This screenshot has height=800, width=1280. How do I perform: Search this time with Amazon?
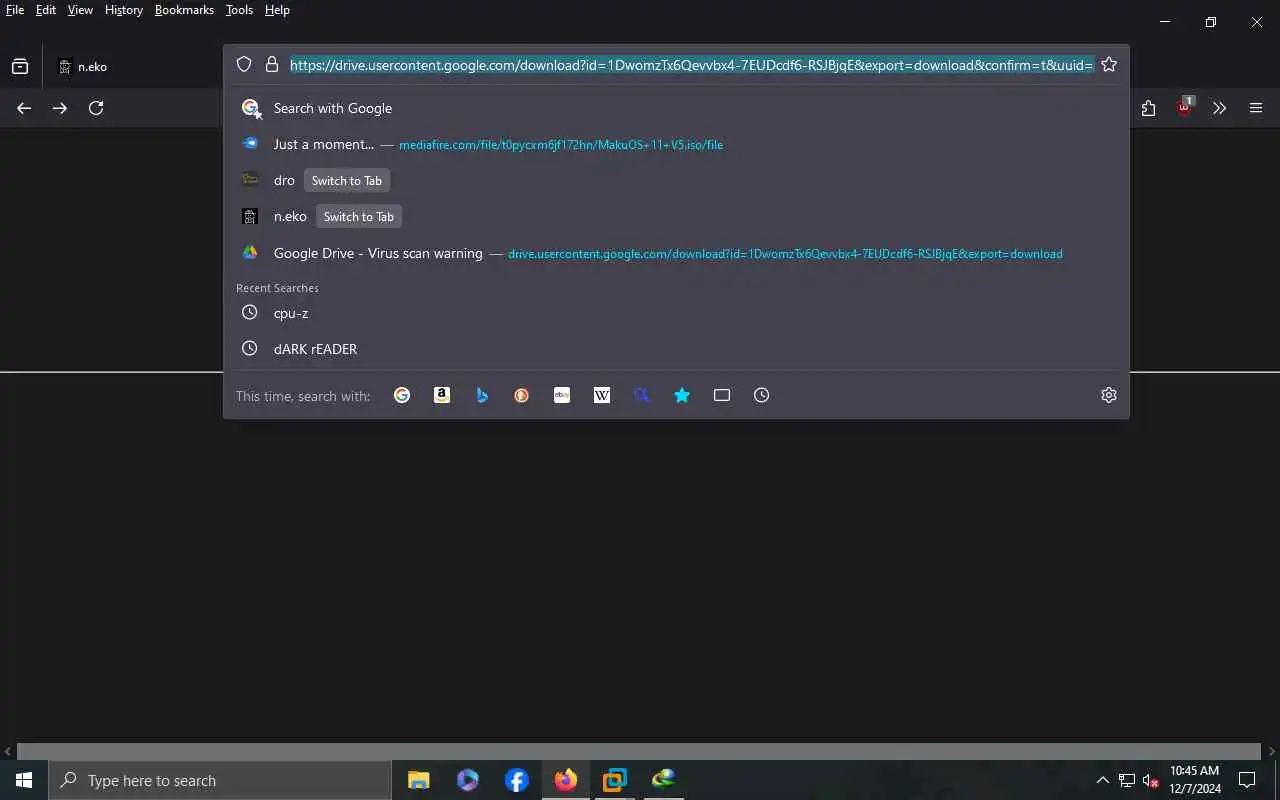442,395
